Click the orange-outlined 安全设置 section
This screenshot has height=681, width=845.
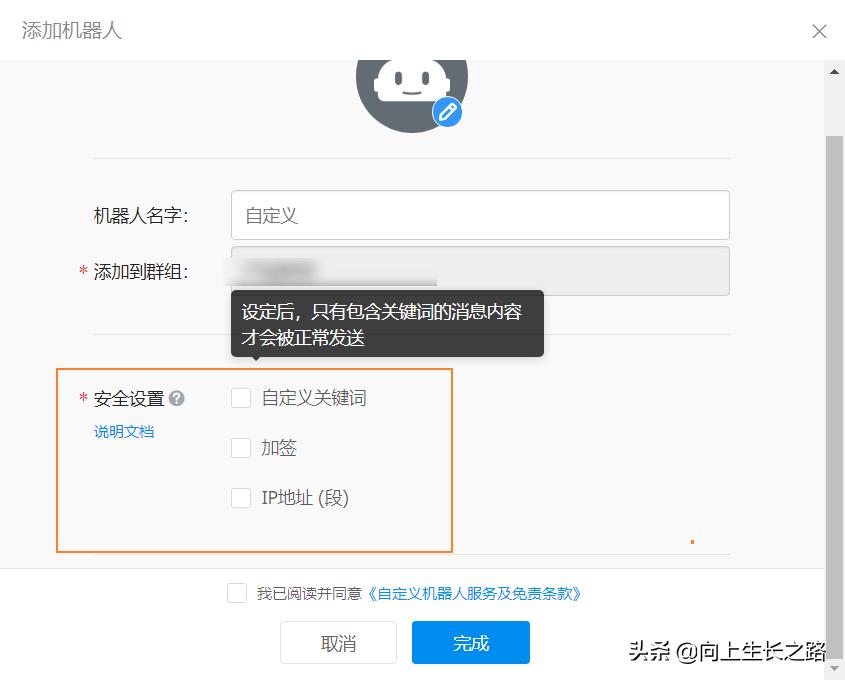pyautogui.click(x=254, y=460)
